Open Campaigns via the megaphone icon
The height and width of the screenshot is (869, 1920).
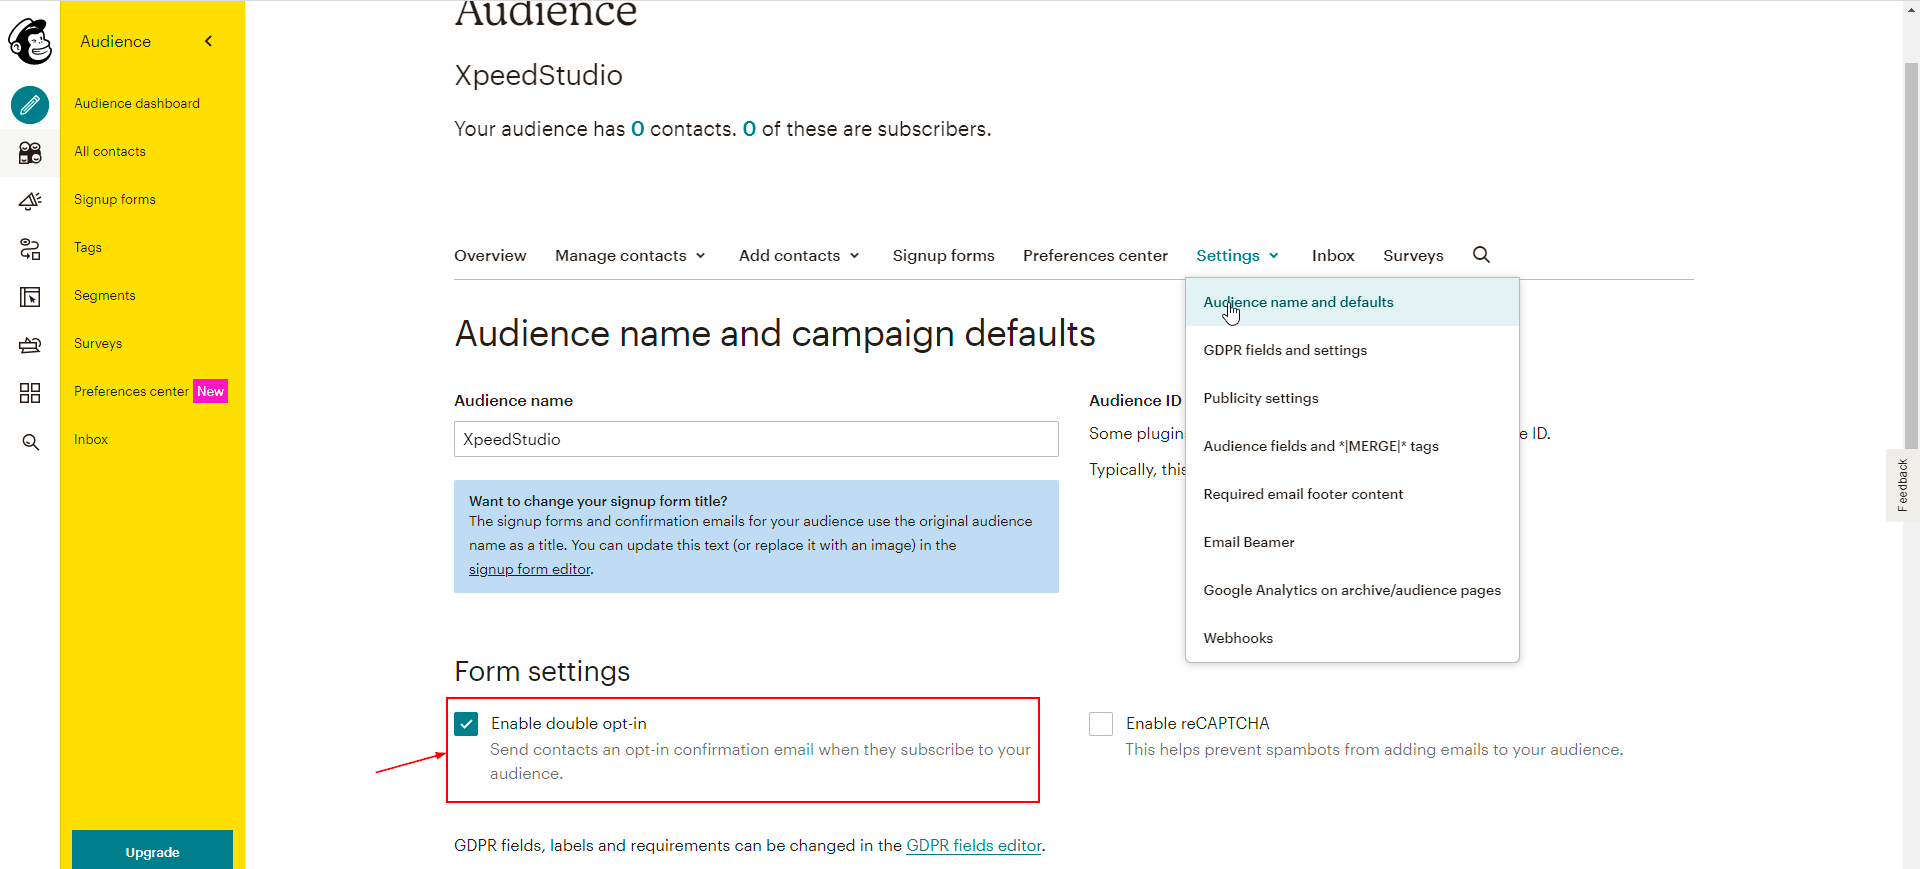pyautogui.click(x=30, y=200)
